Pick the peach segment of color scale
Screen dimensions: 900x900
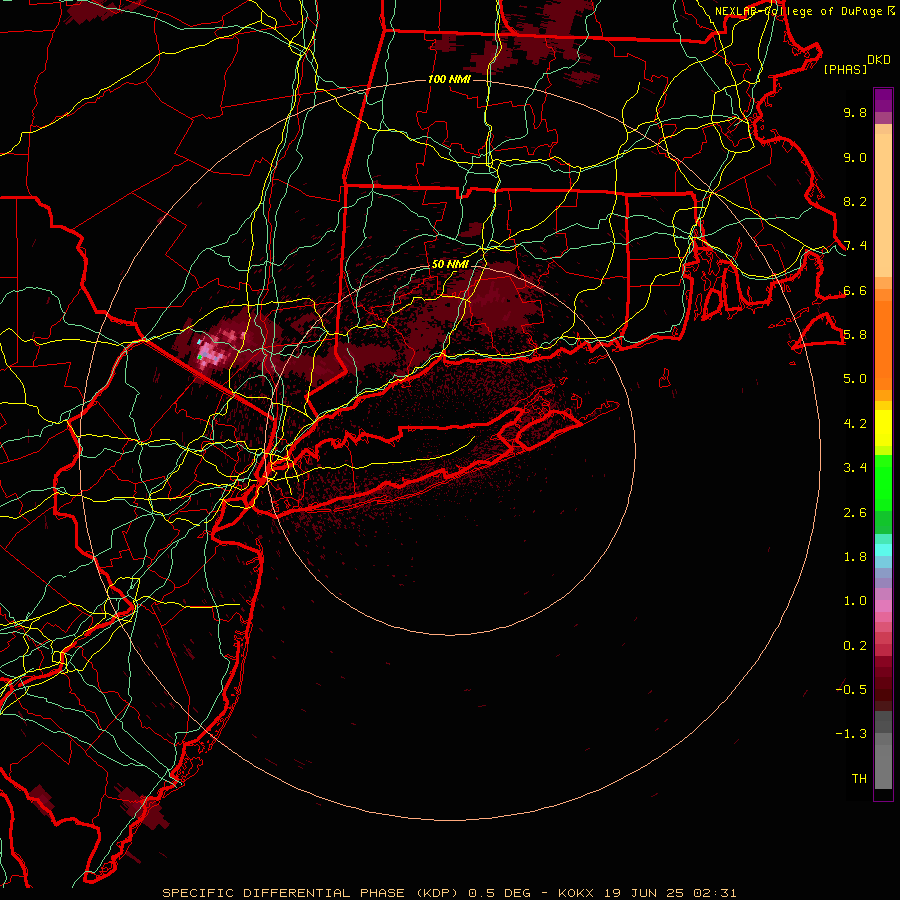point(883,205)
